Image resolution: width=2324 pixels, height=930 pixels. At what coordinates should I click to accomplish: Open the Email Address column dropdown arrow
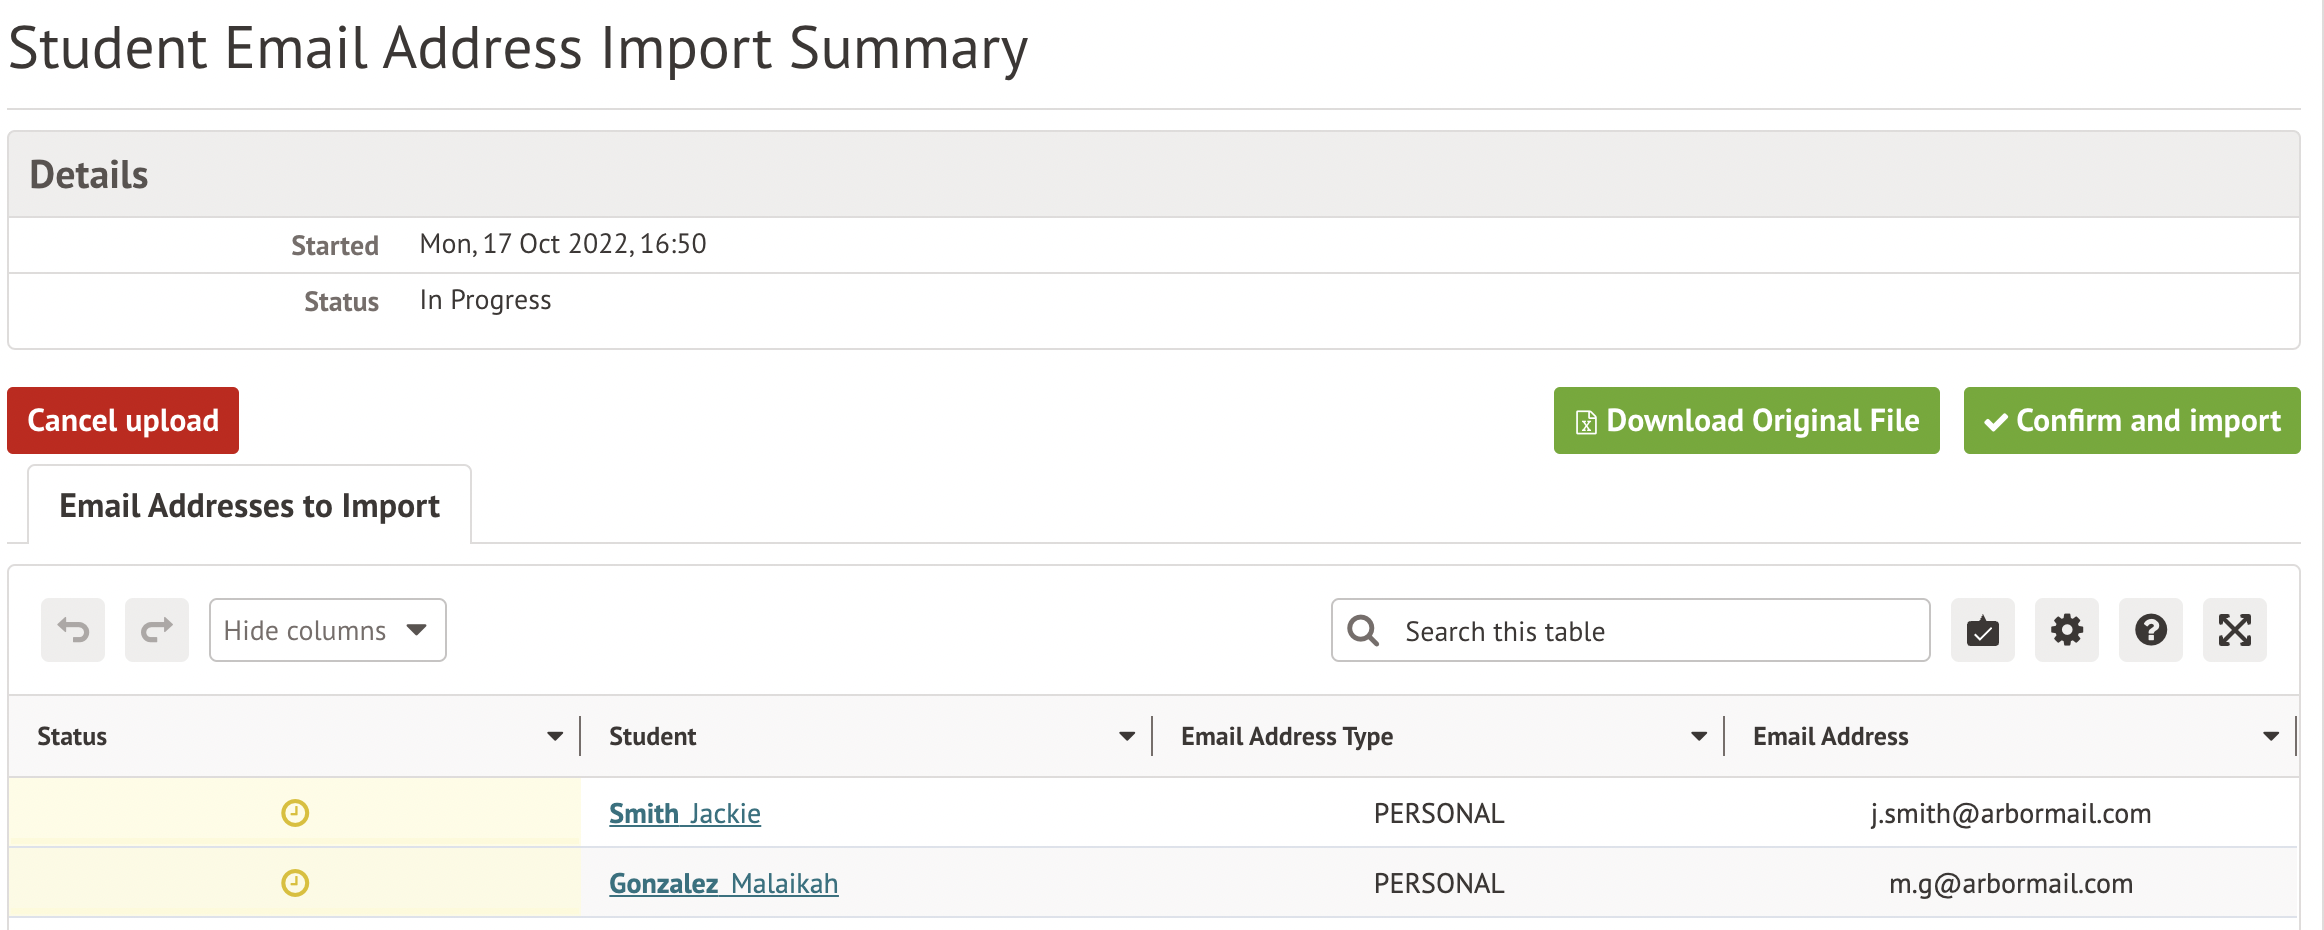click(2271, 737)
